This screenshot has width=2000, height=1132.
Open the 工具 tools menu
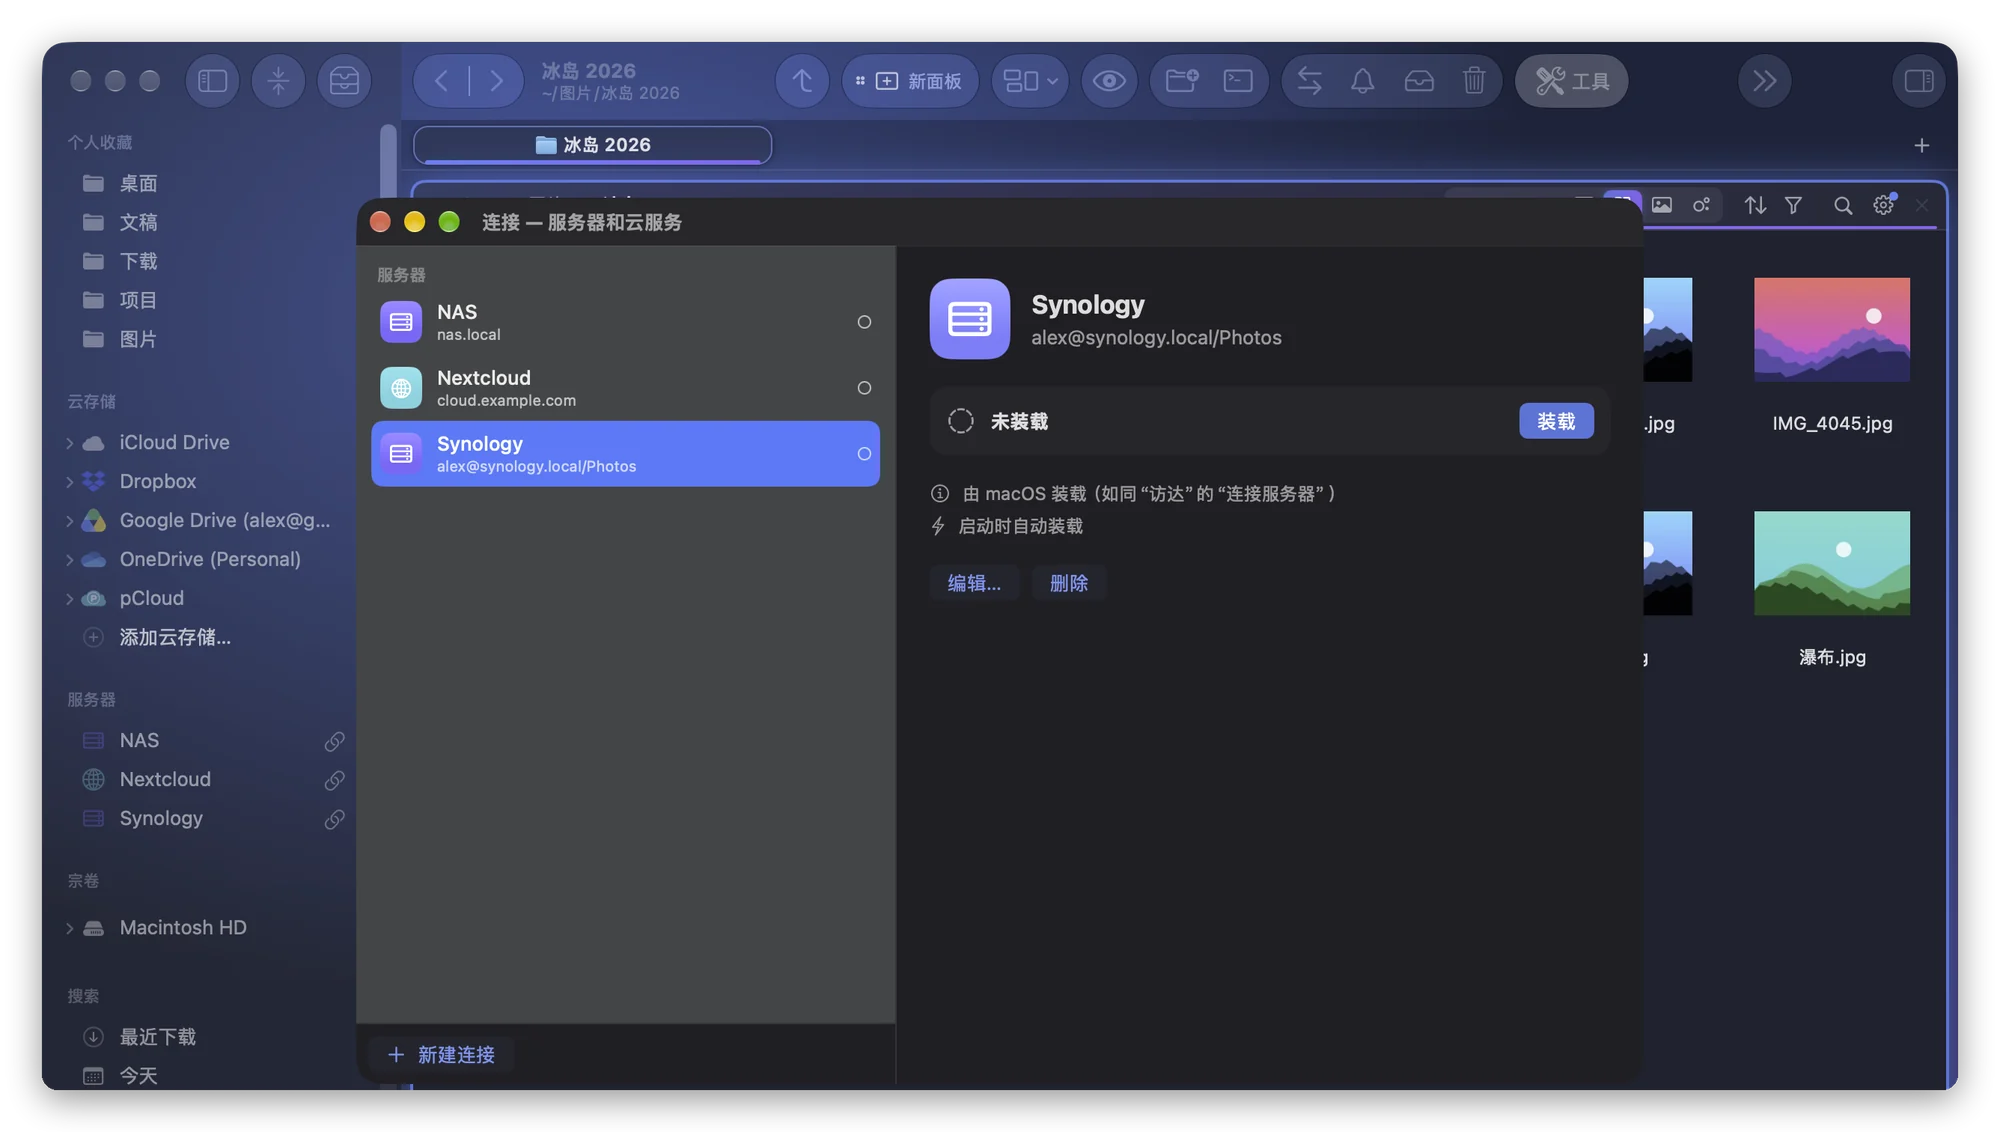[x=1572, y=81]
